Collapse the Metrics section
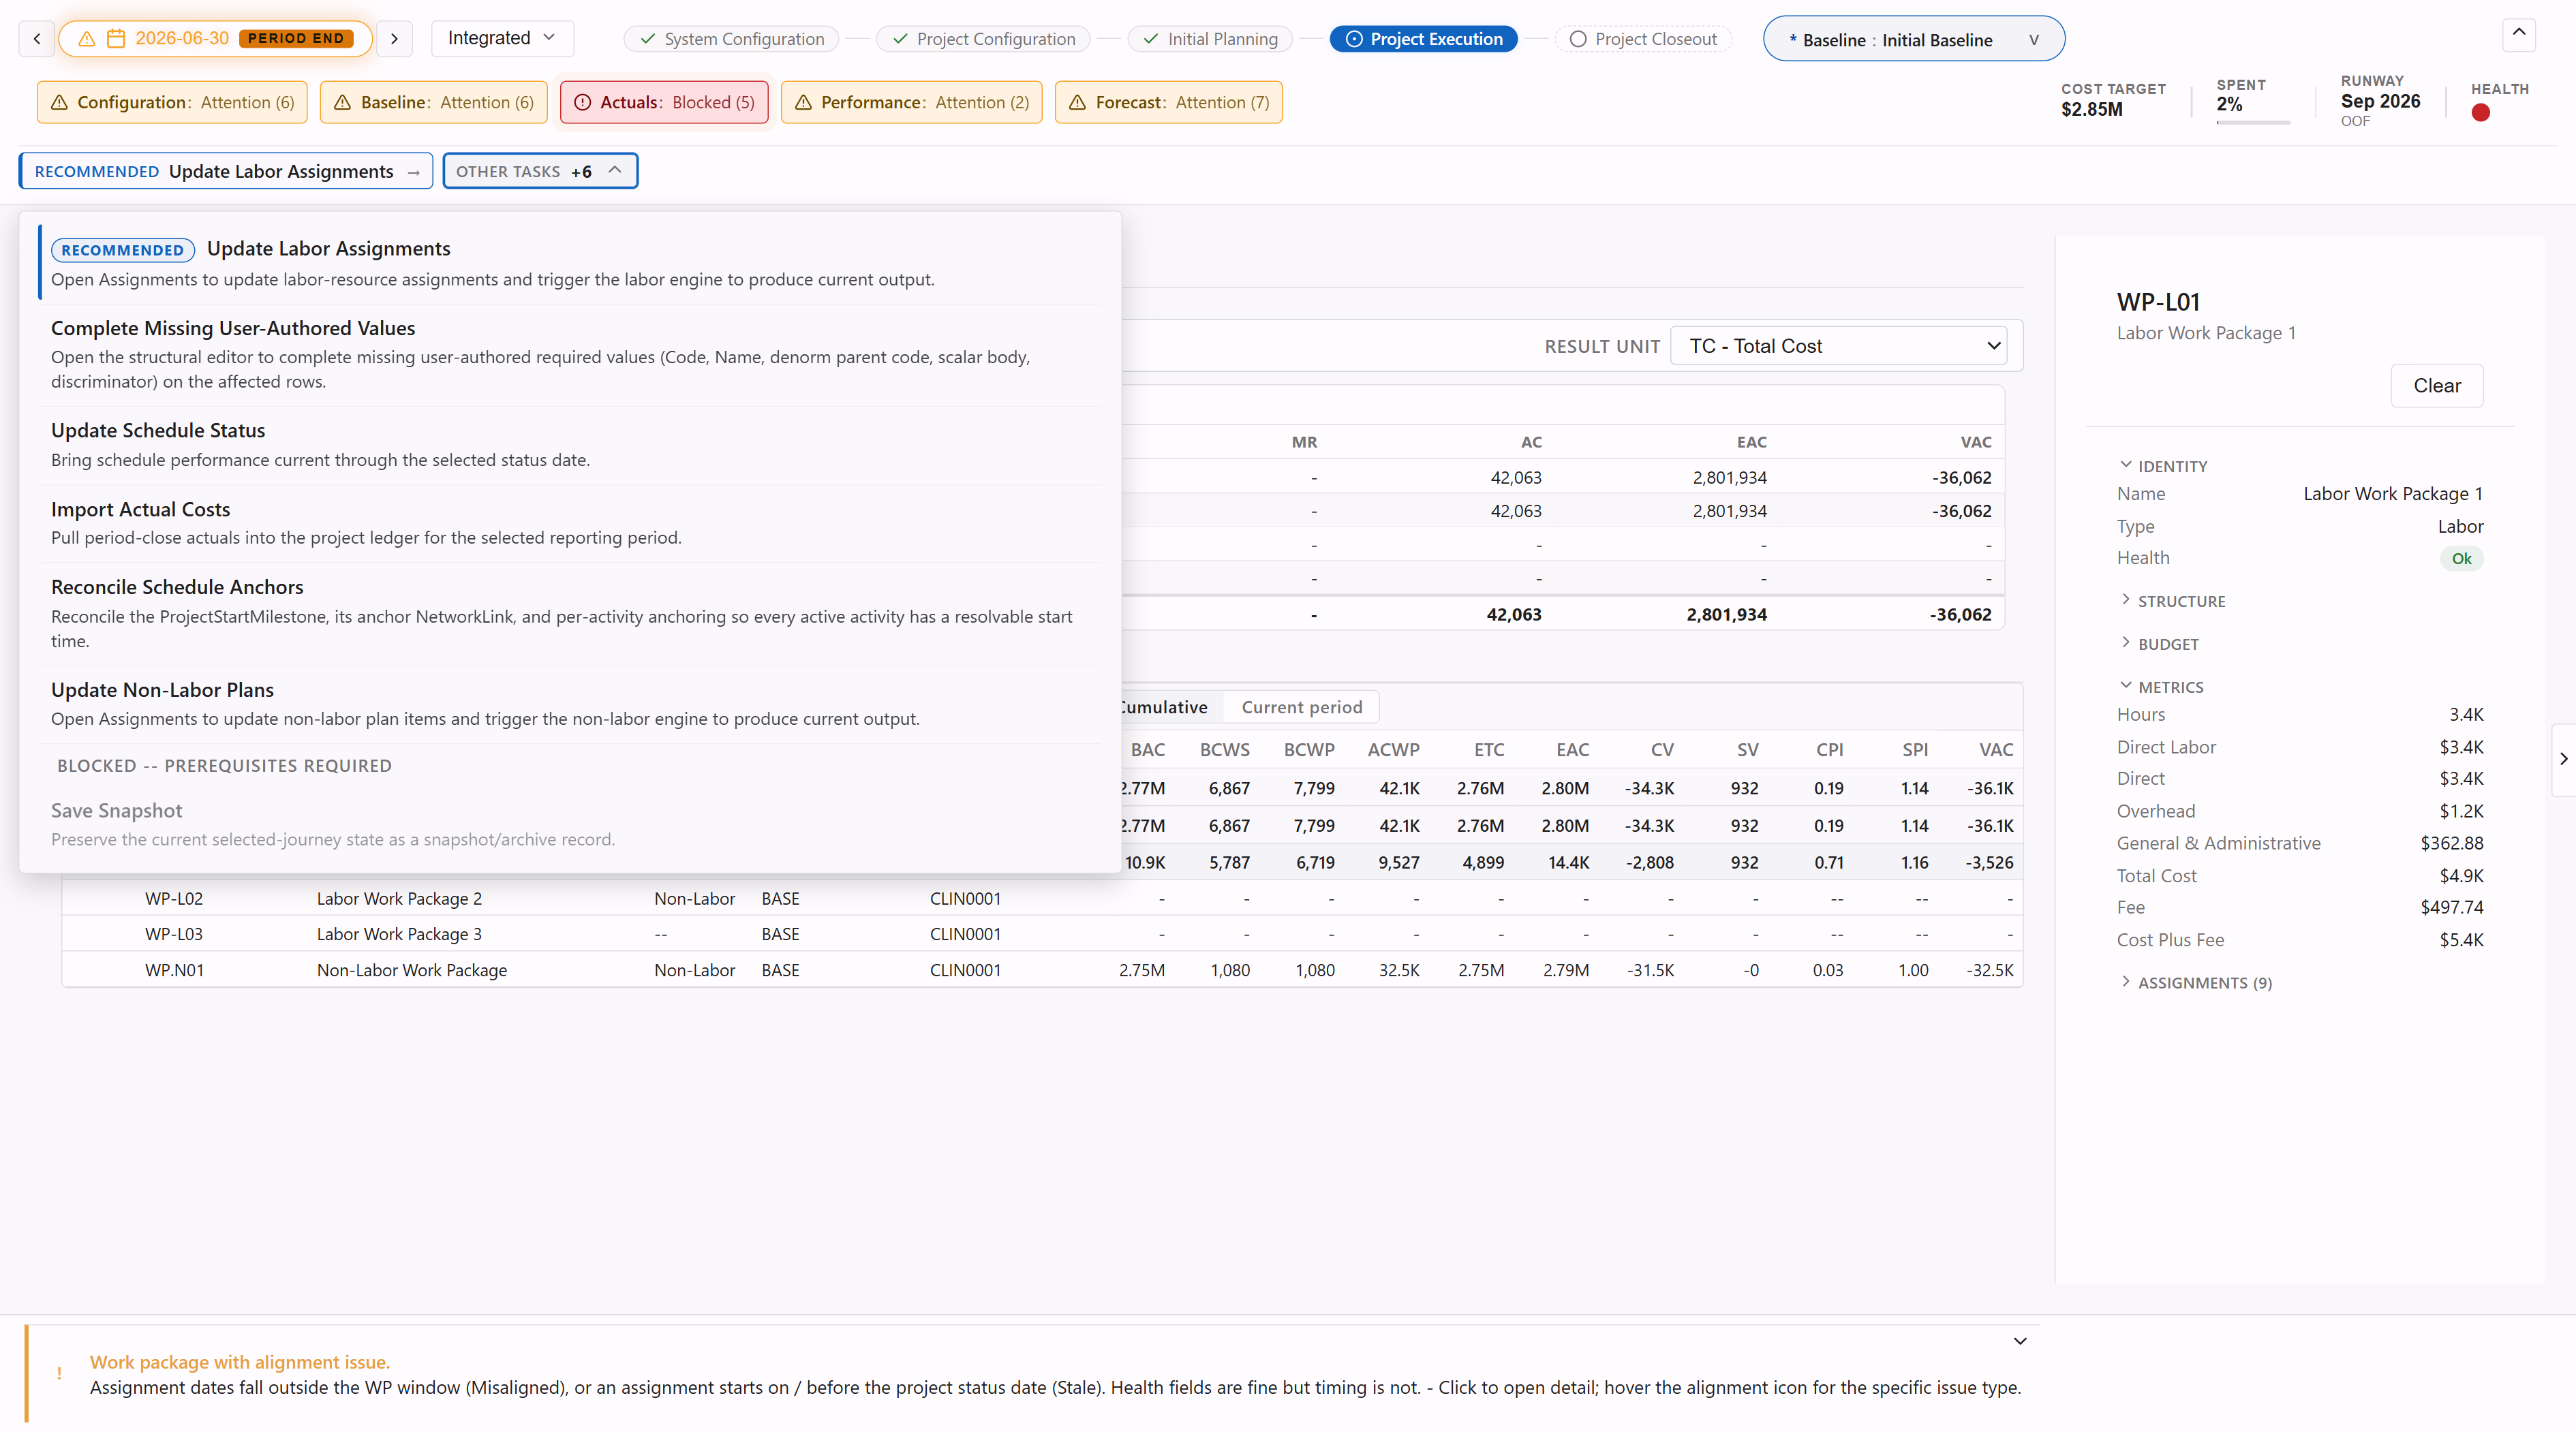2576x1432 pixels. [2160, 687]
